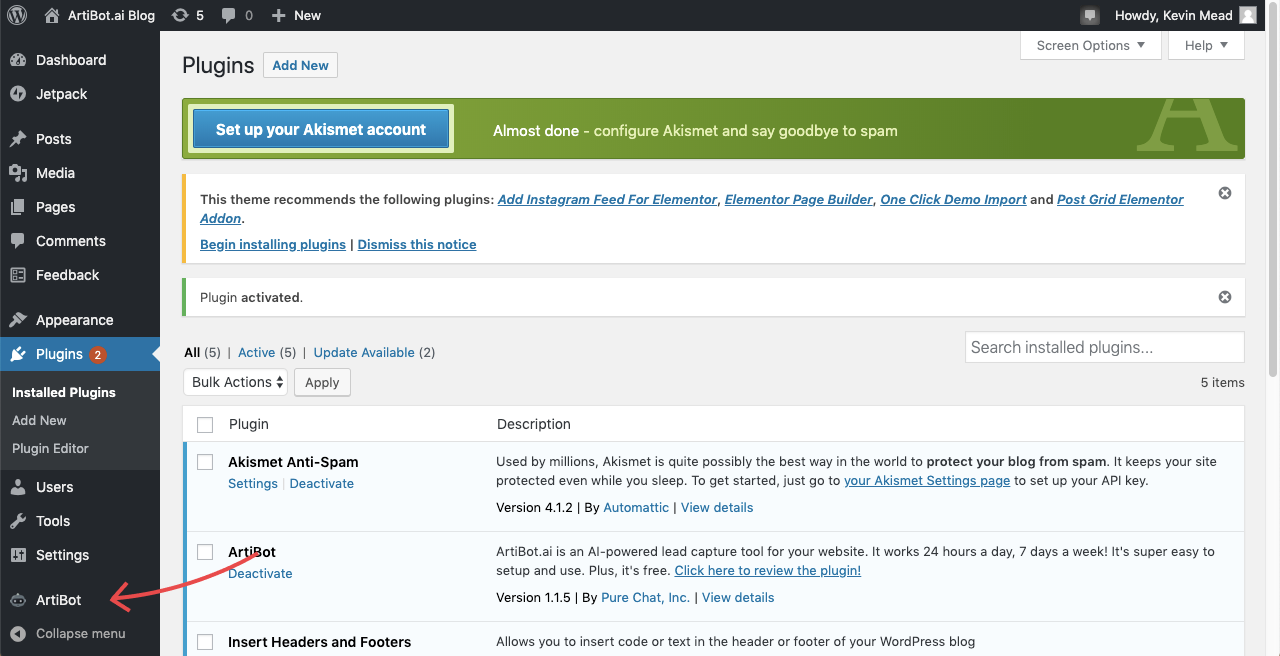Open Pure Chat, Inc. author link
Viewport: 1280px width, 656px height.
tap(645, 597)
